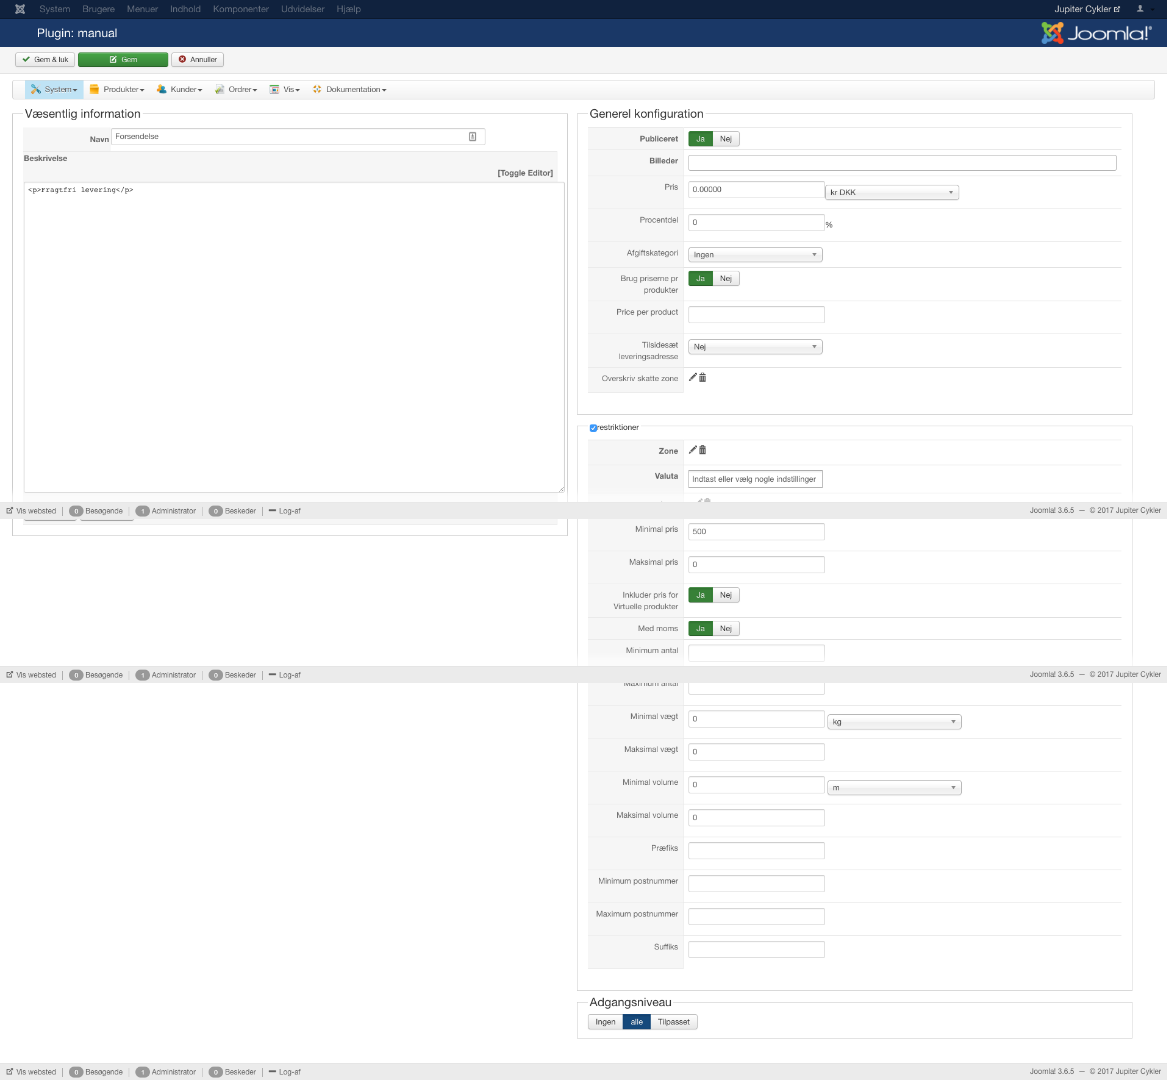Click Toggle Editor link
1167x1080 pixels.
point(525,173)
